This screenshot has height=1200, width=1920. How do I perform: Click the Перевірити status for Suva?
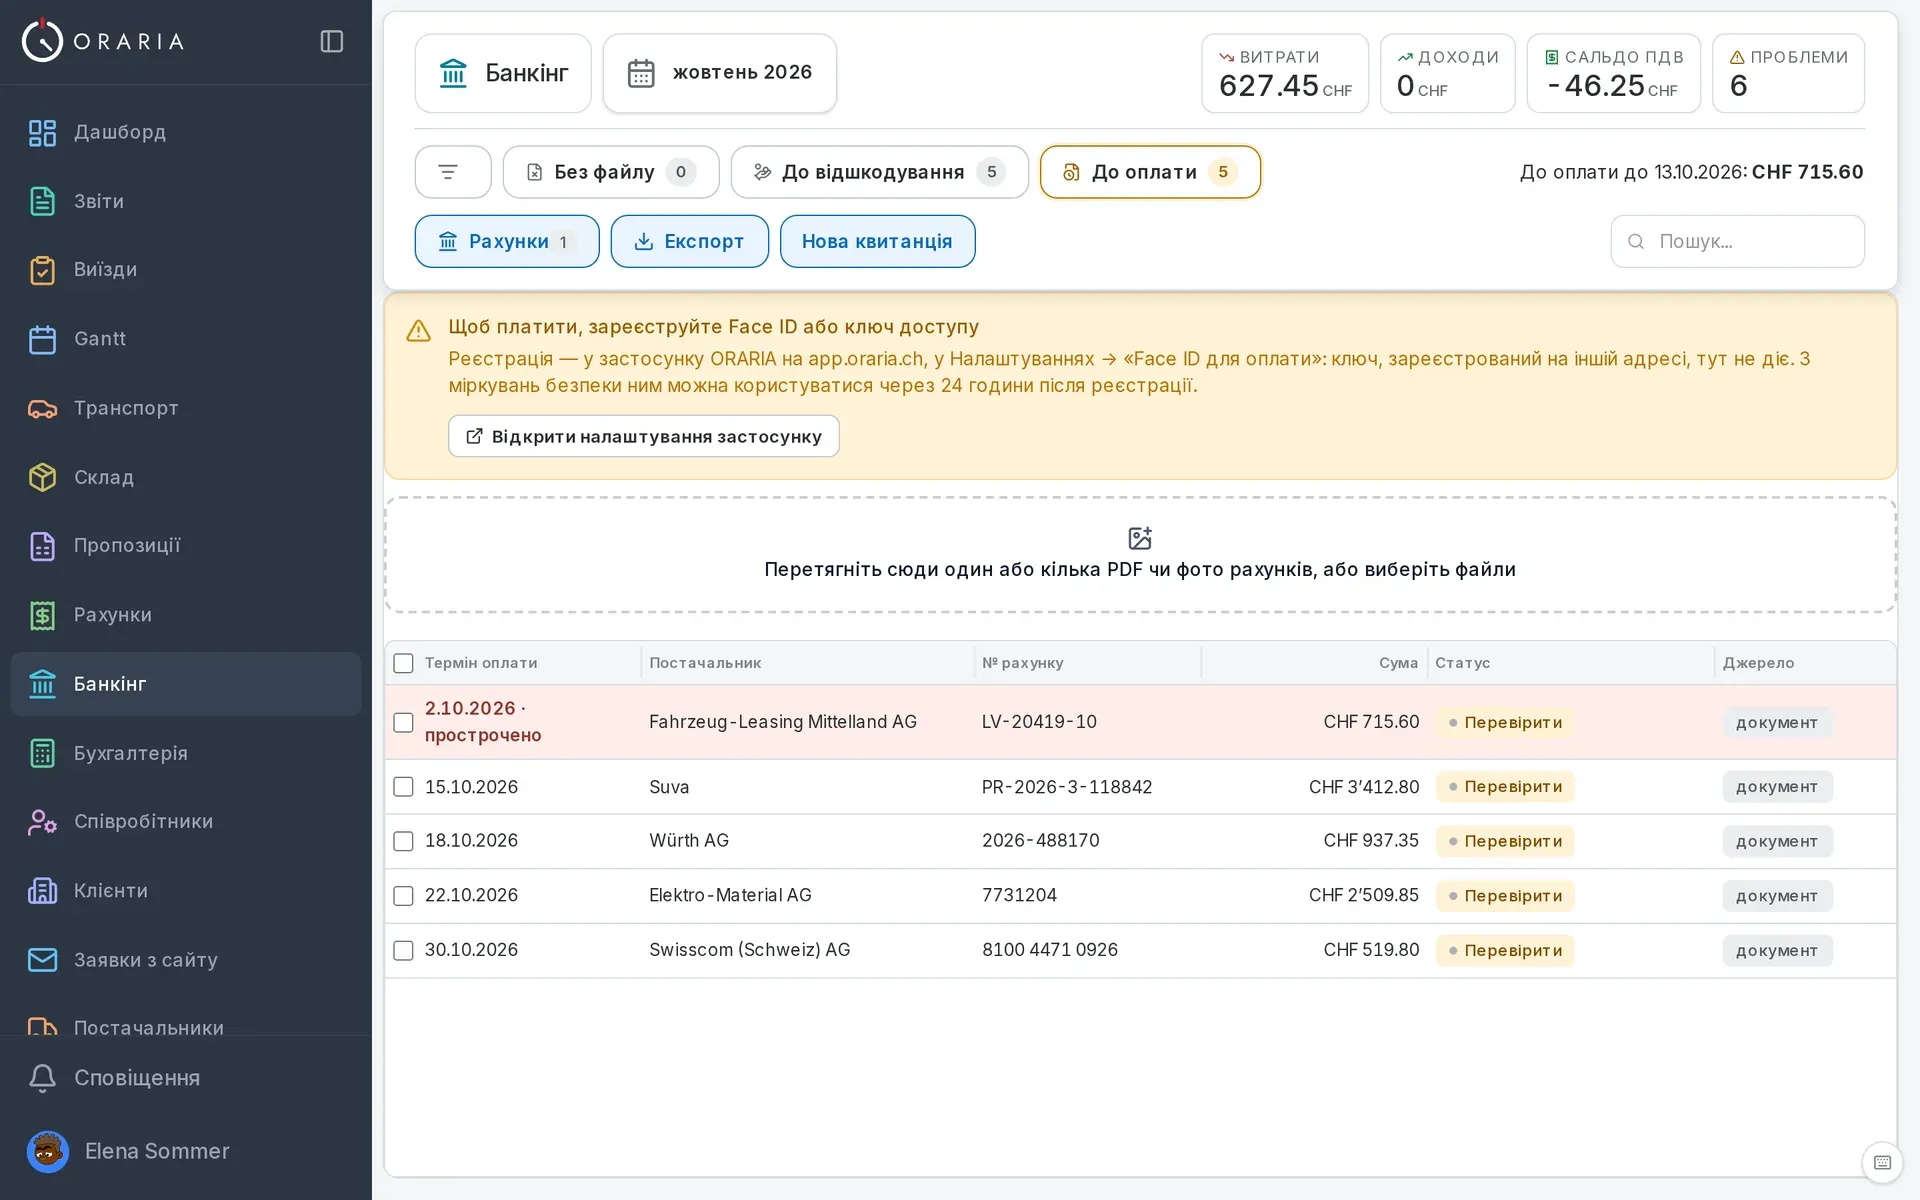point(1505,787)
